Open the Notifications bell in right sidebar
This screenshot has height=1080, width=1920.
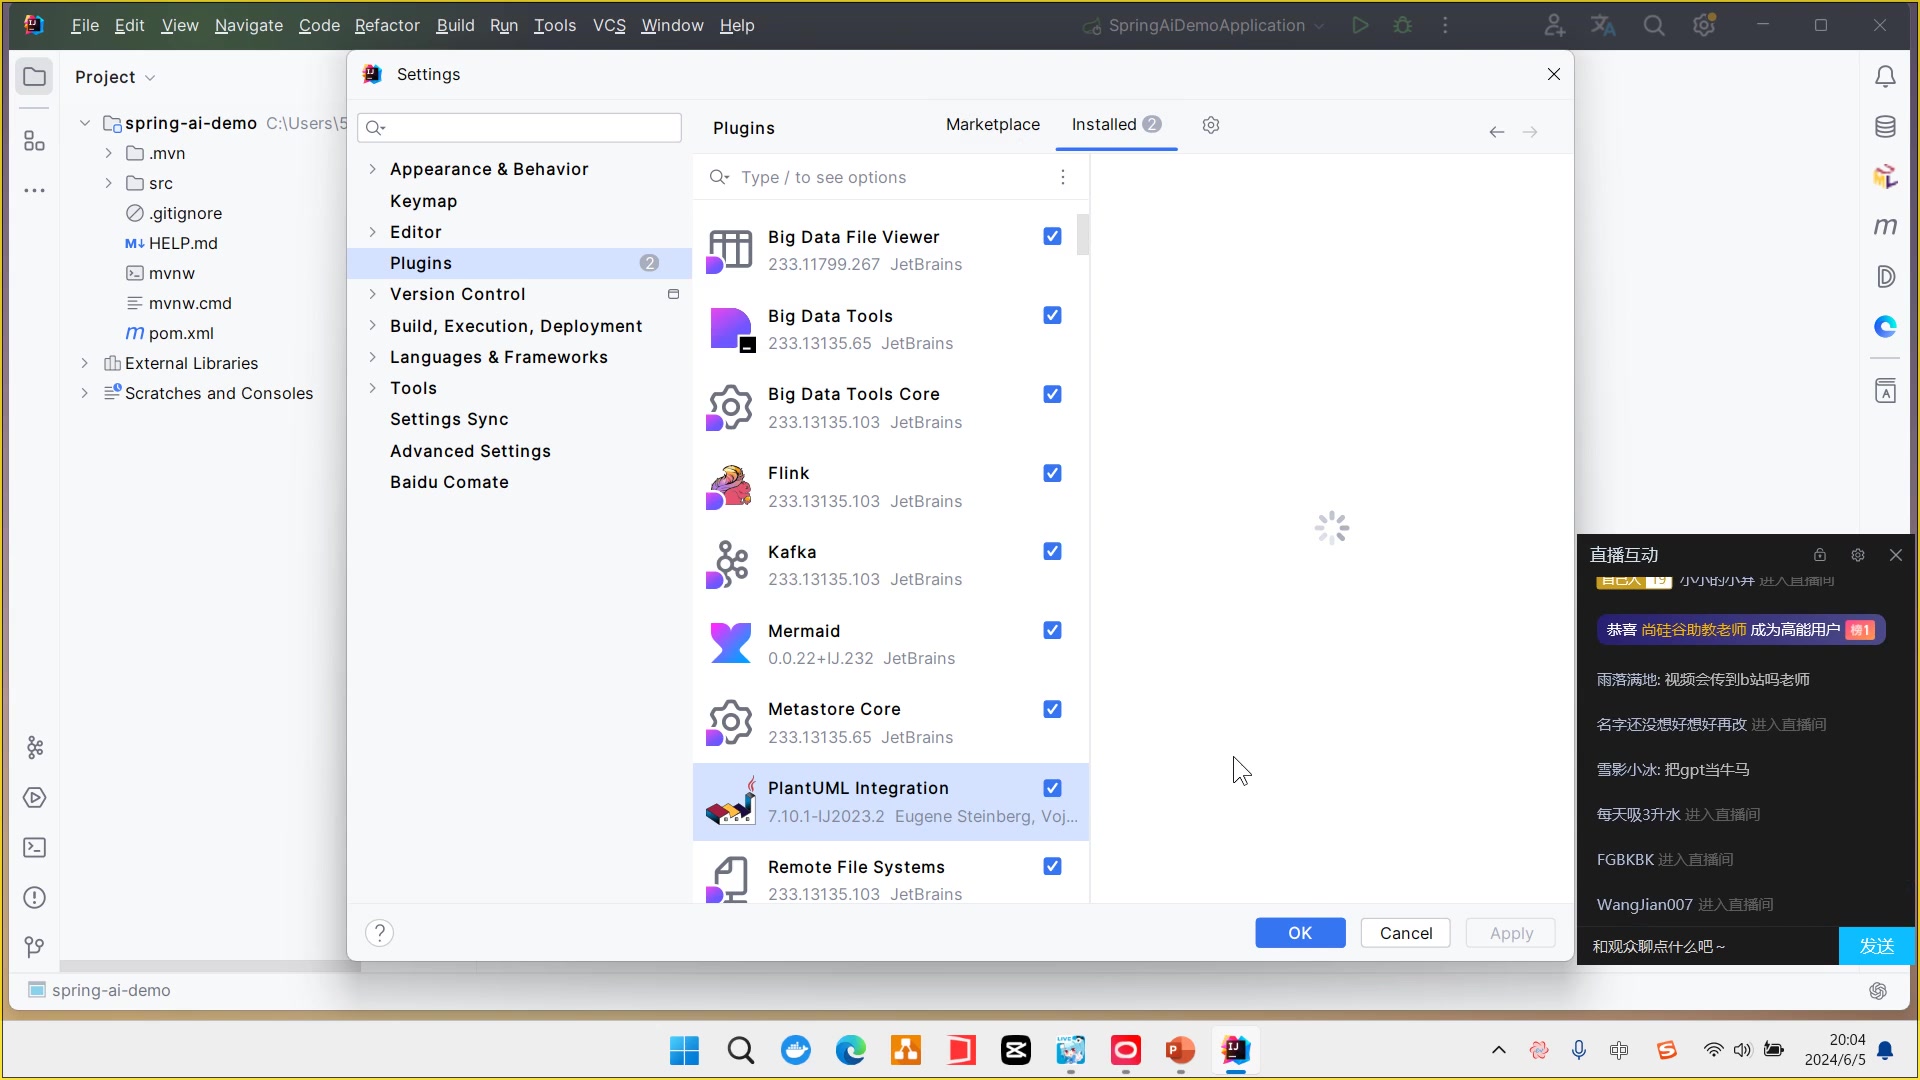pos(1885,77)
